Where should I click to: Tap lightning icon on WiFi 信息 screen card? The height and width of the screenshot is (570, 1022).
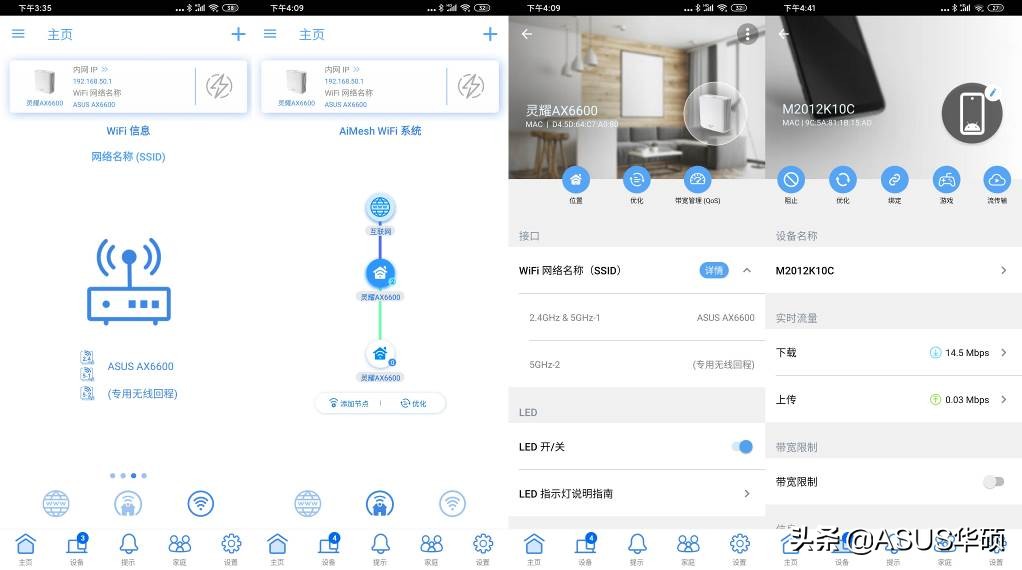219,86
